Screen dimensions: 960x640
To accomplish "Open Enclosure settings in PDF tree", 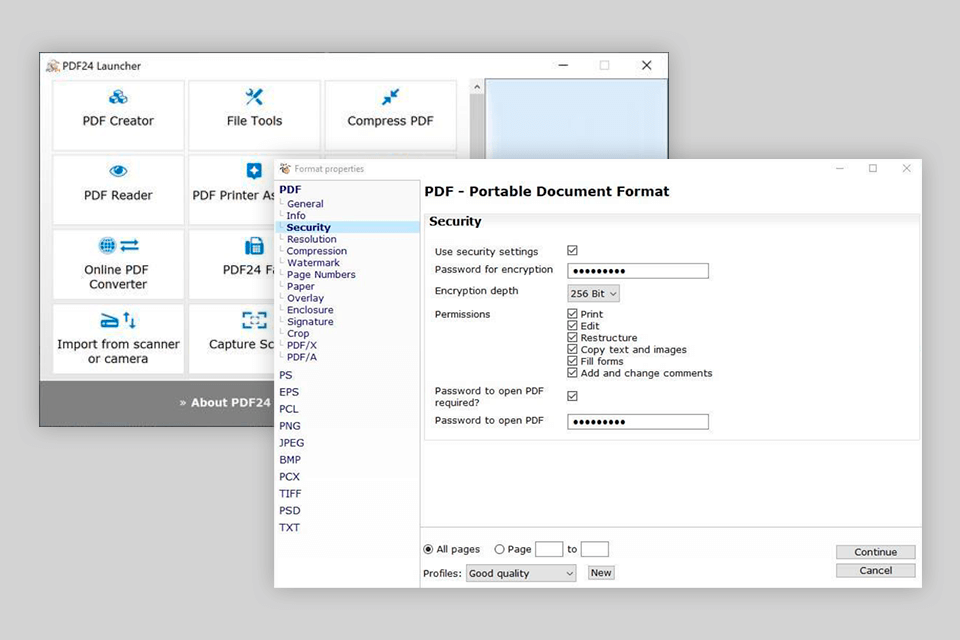I will (310, 310).
